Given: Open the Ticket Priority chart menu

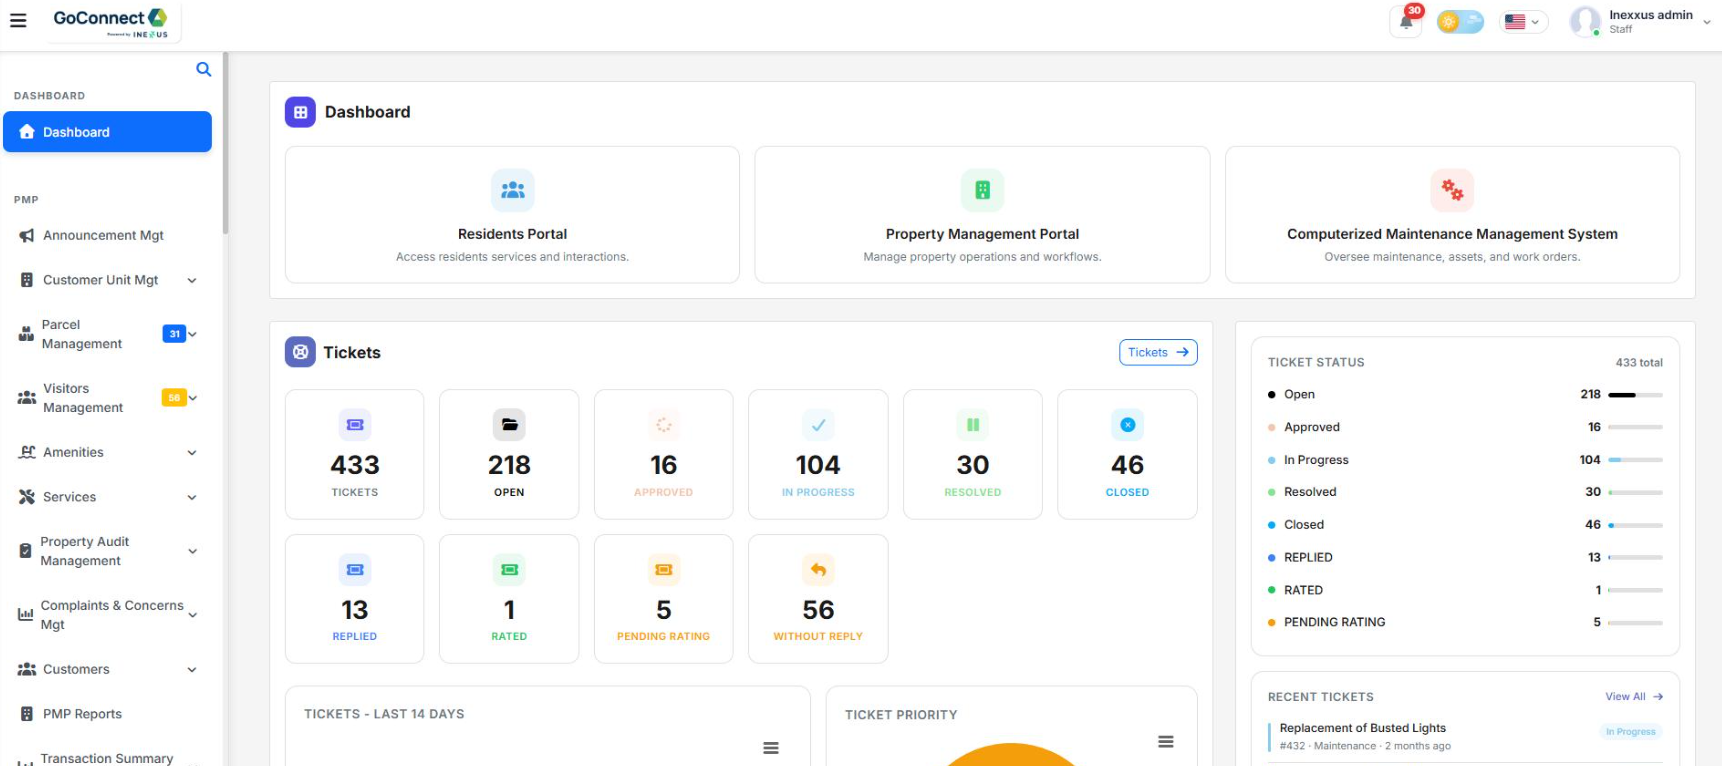Looking at the screenshot, I should (1166, 742).
